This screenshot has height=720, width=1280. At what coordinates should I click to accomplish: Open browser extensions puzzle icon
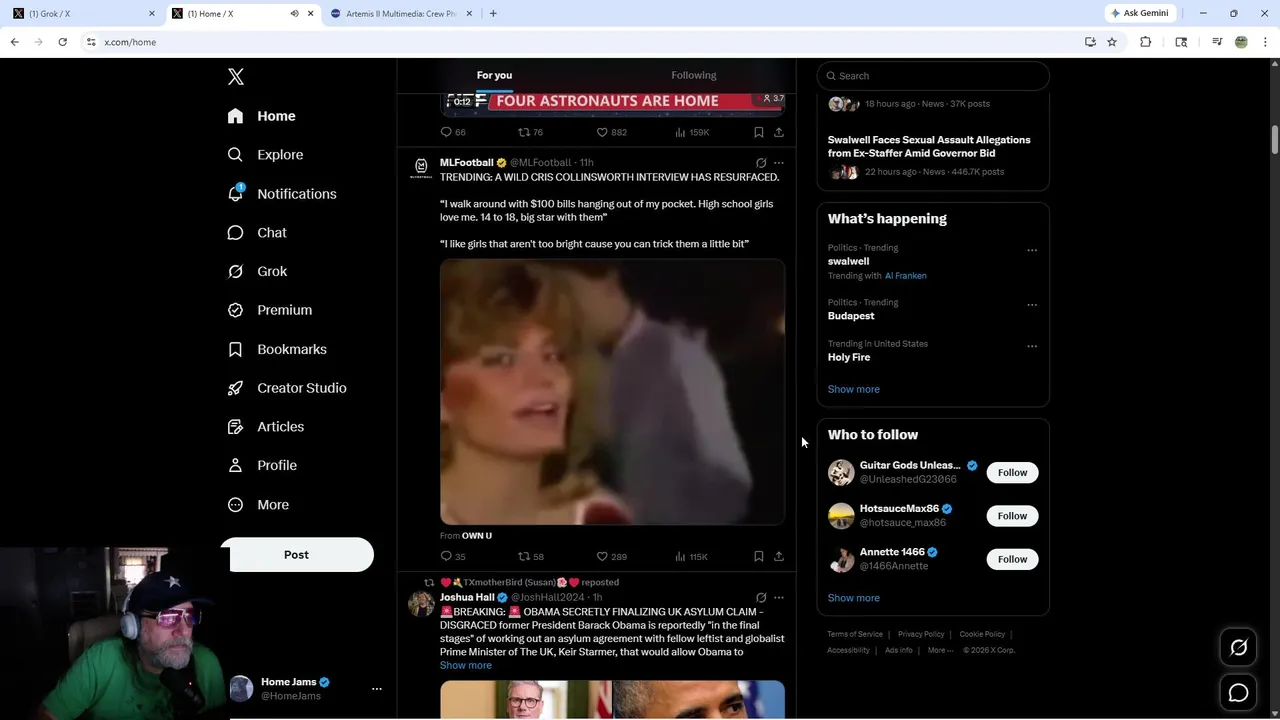click(x=1146, y=42)
